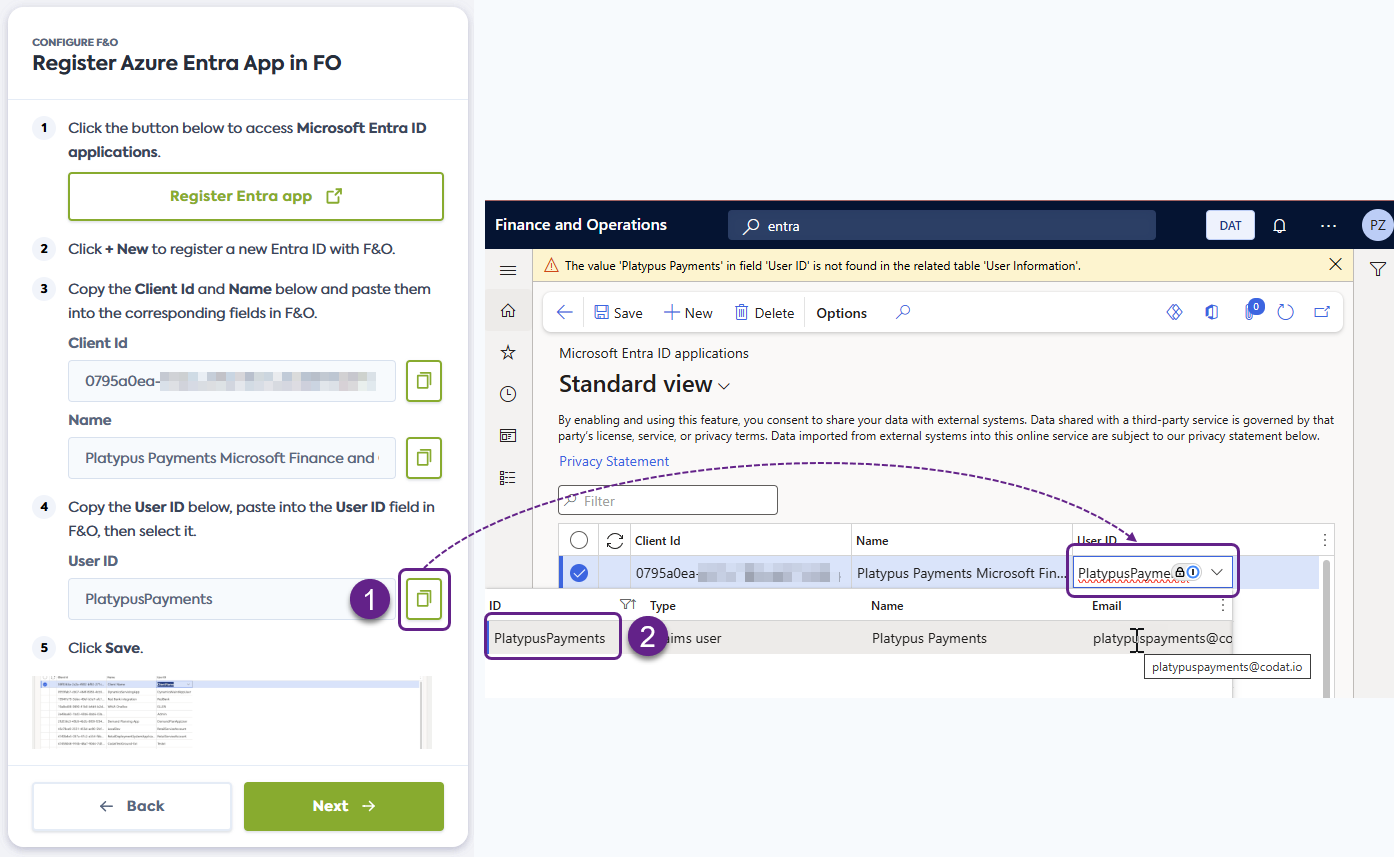Toggle the select-all rows circle
This screenshot has width=1394, height=857.
click(579, 540)
